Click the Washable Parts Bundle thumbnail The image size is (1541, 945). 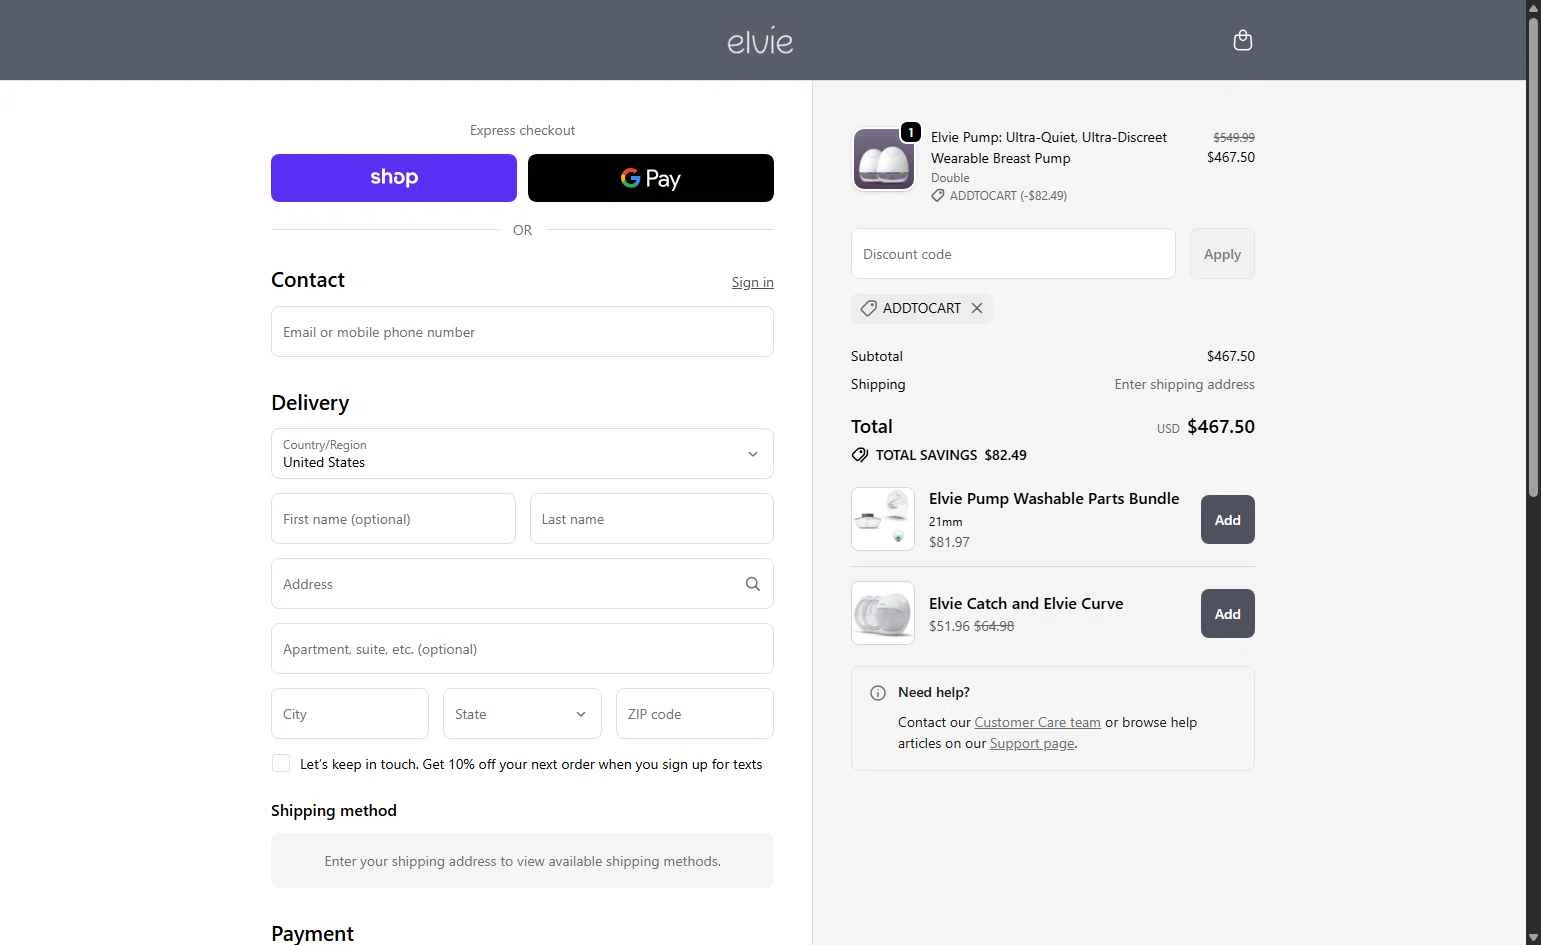883,519
